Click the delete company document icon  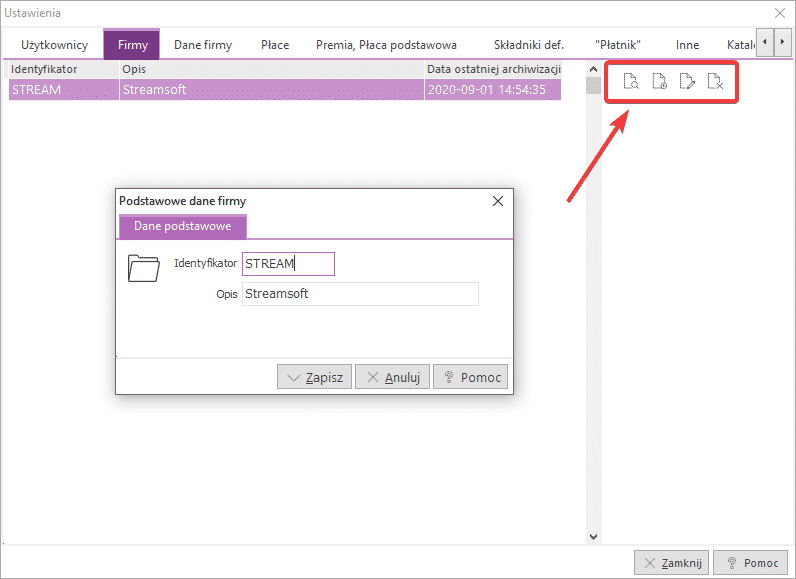tap(715, 81)
